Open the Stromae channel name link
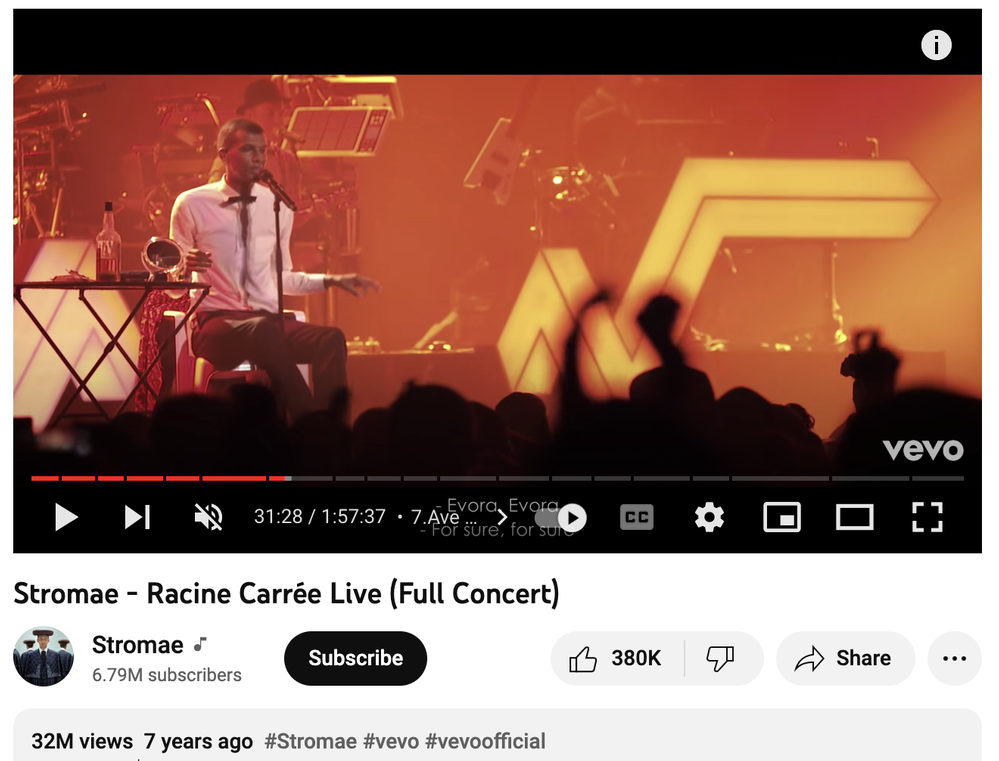The width and height of the screenshot is (999, 761). (x=138, y=645)
